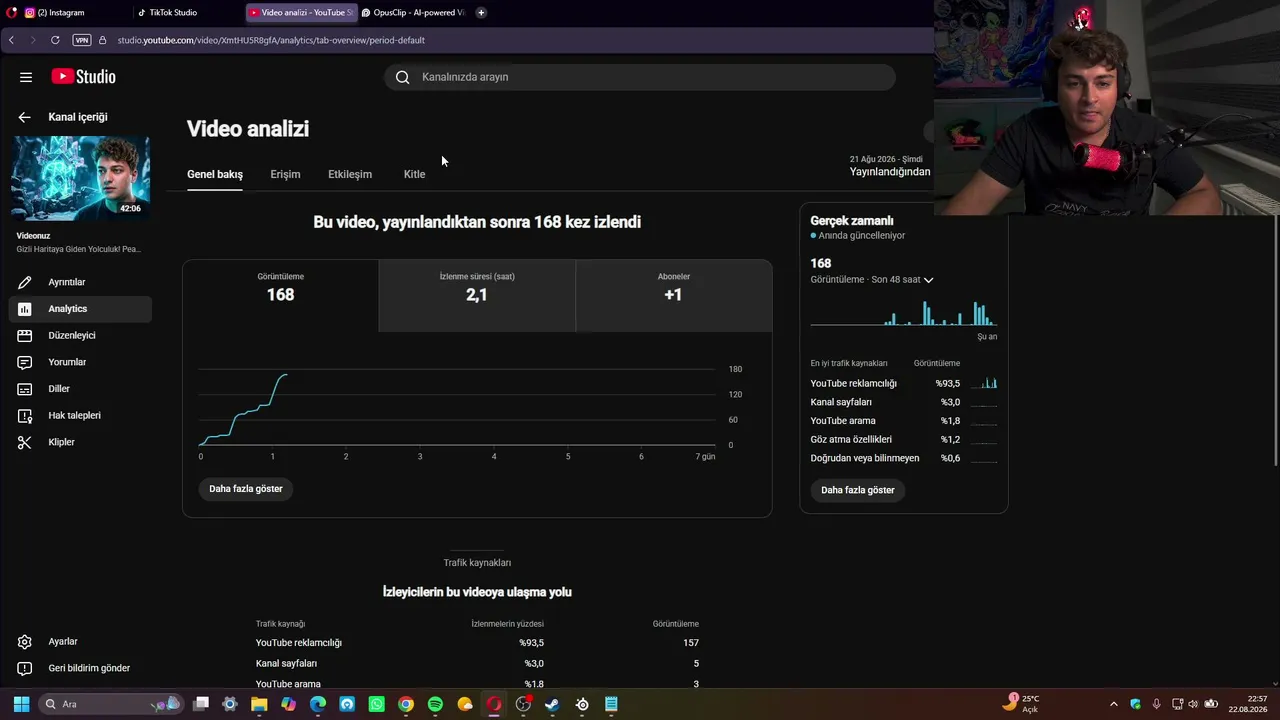Select the Aboneler +1 metric card
Screen dimensions: 1280x720
click(x=674, y=296)
